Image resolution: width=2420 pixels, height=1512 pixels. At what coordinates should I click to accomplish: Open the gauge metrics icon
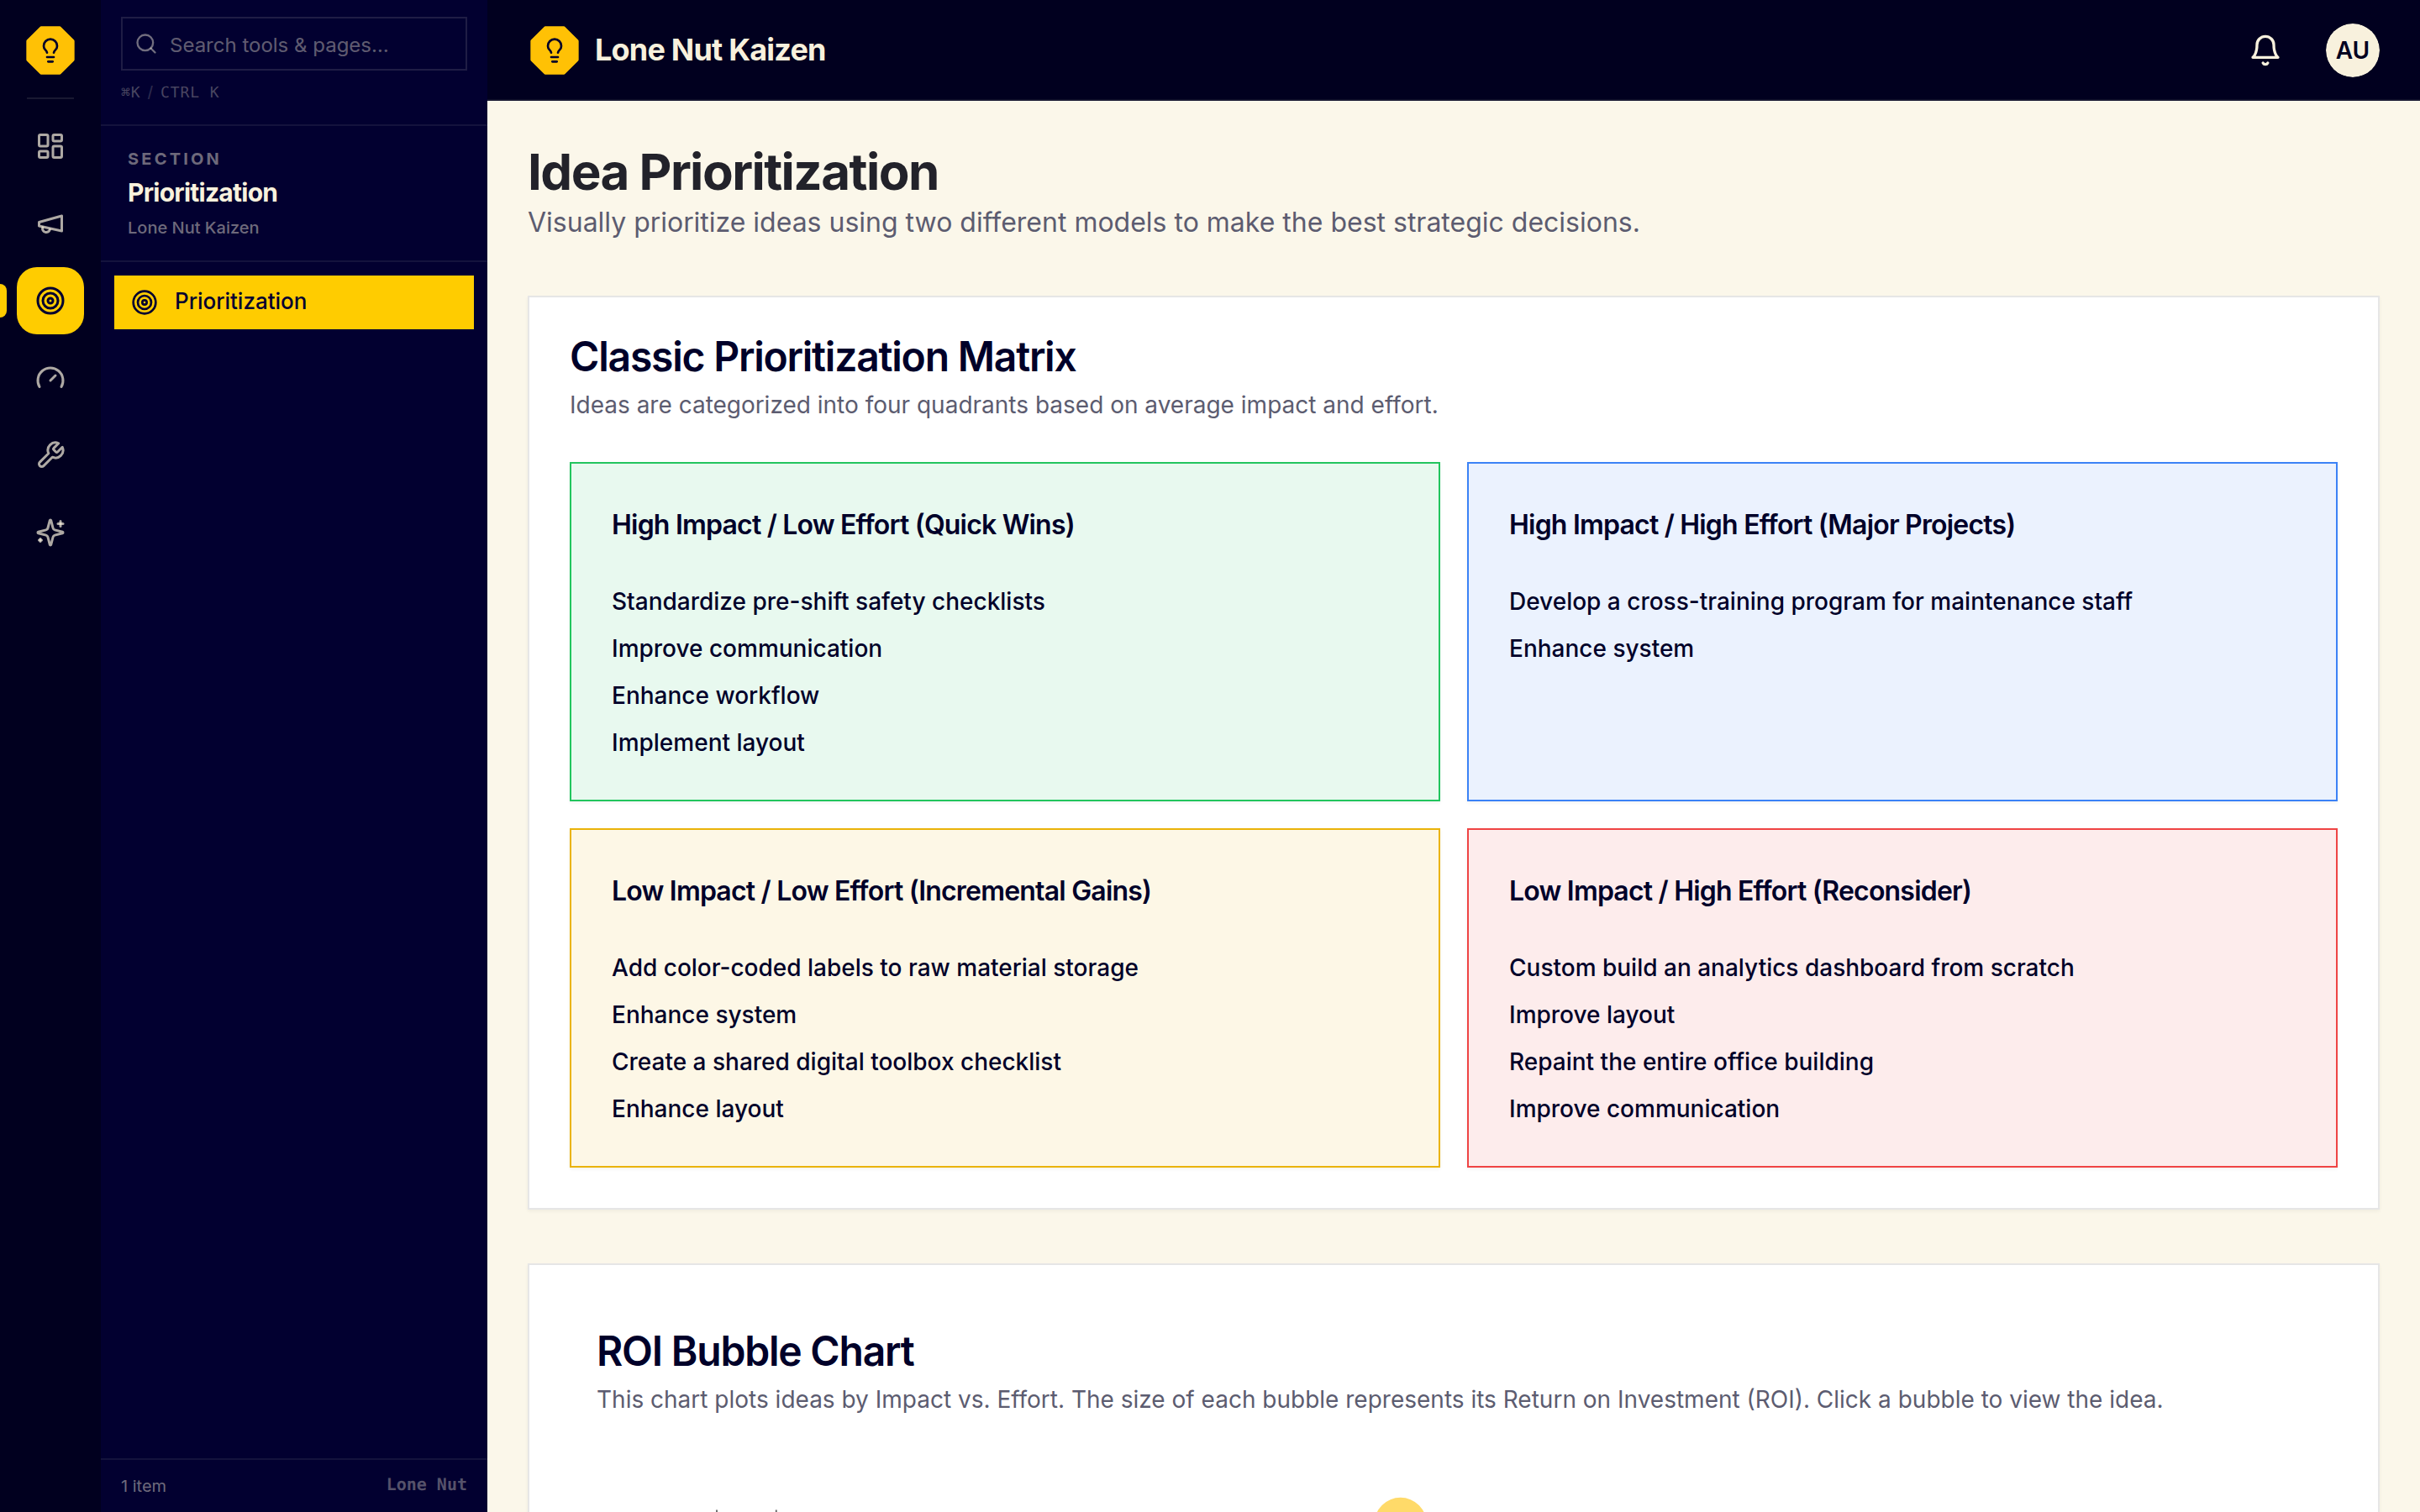pyautogui.click(x=50, y=378)
